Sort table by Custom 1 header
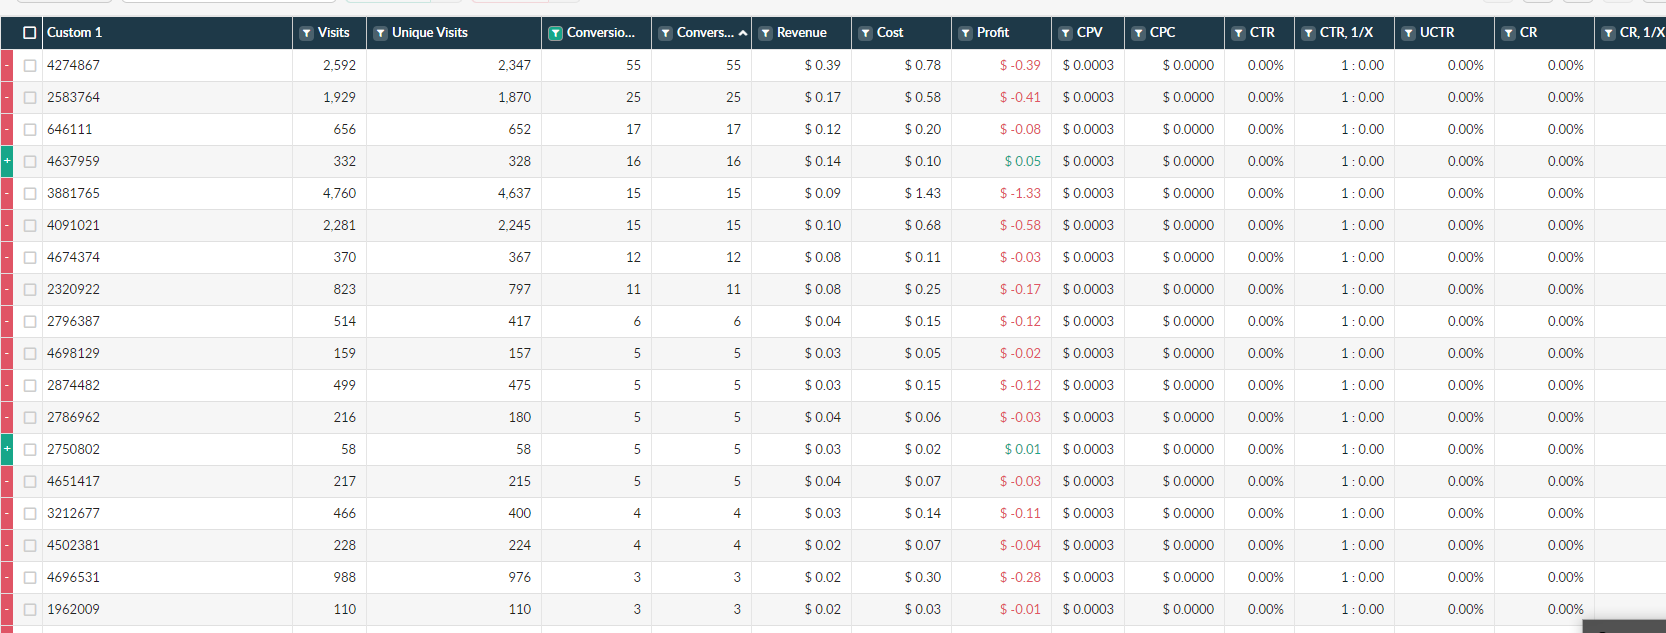 click(75, 33)
